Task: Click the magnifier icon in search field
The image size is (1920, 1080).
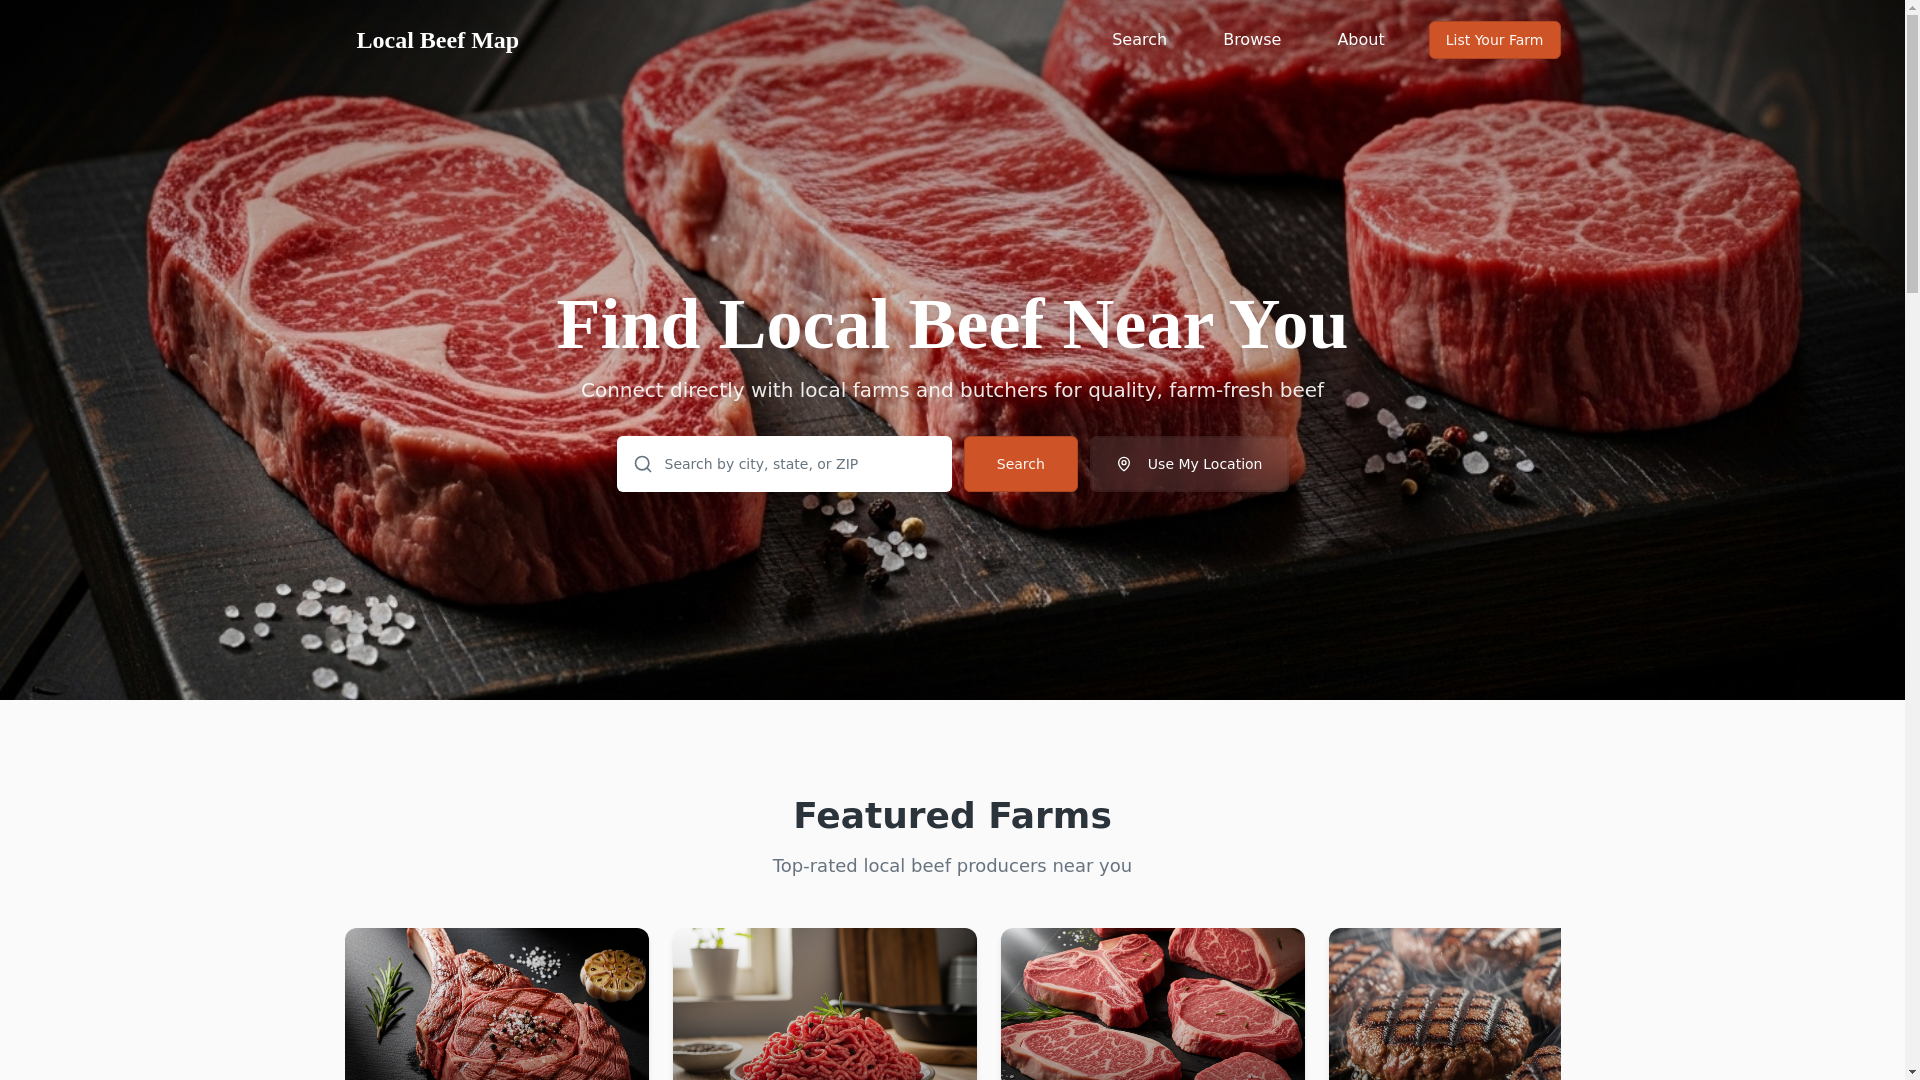Action: 642,464
